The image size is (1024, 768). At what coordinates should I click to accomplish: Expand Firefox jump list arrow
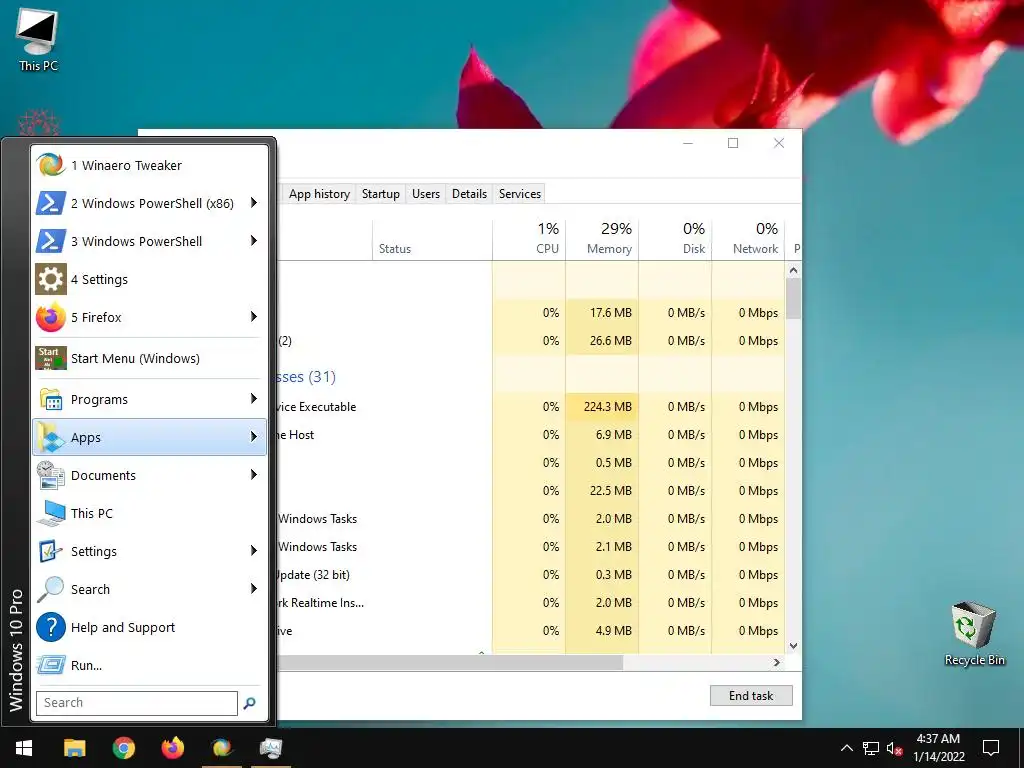pos(254,317)
